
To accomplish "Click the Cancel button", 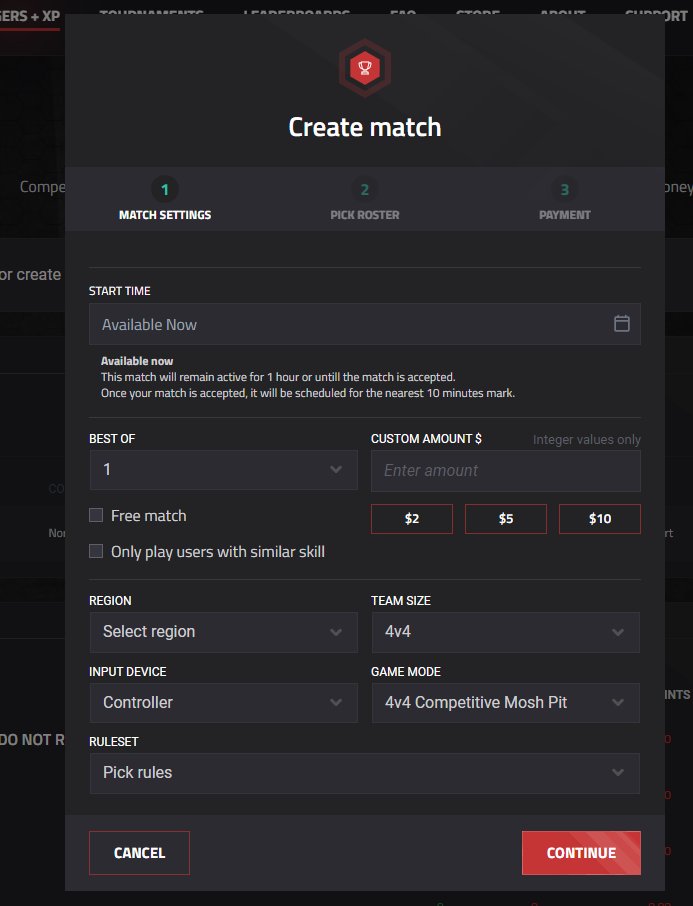I will coord(139,853).
